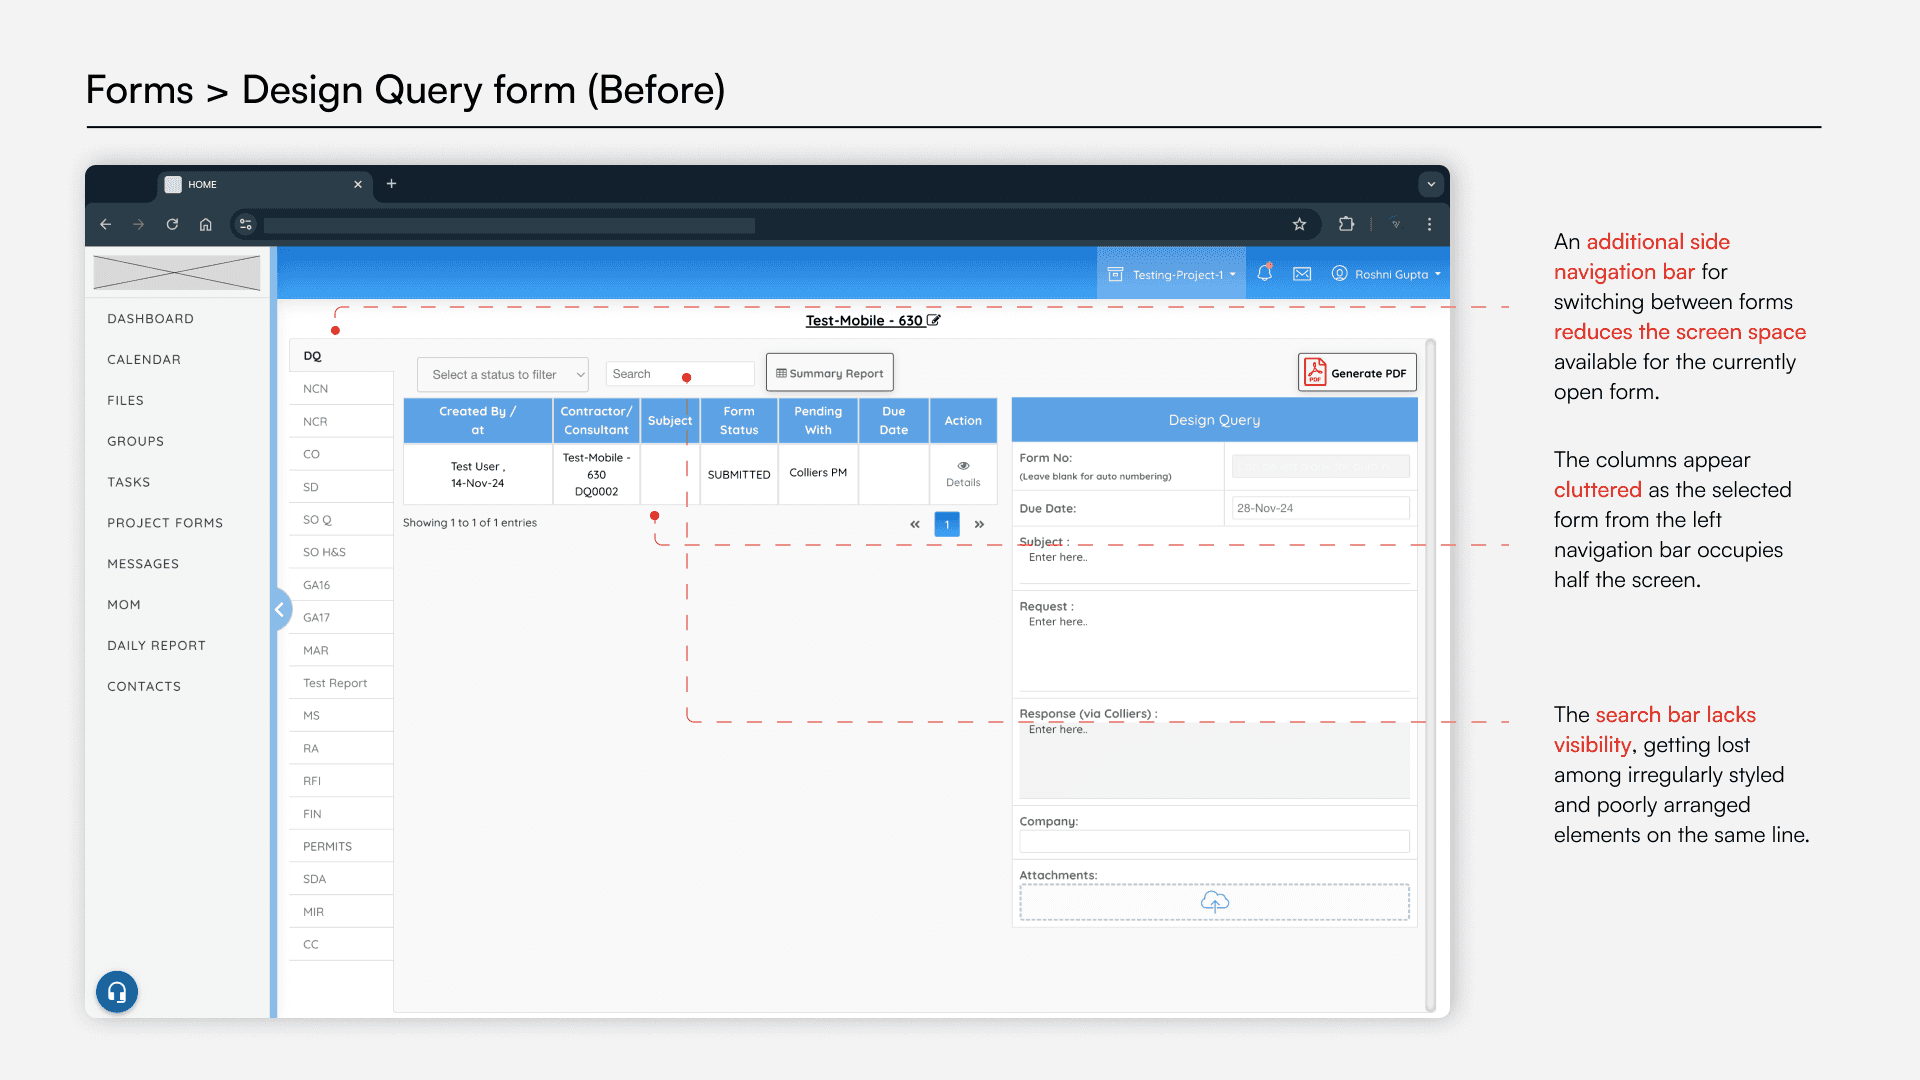Click edit icon beside Test-Mobile - 630

(934, 321)
